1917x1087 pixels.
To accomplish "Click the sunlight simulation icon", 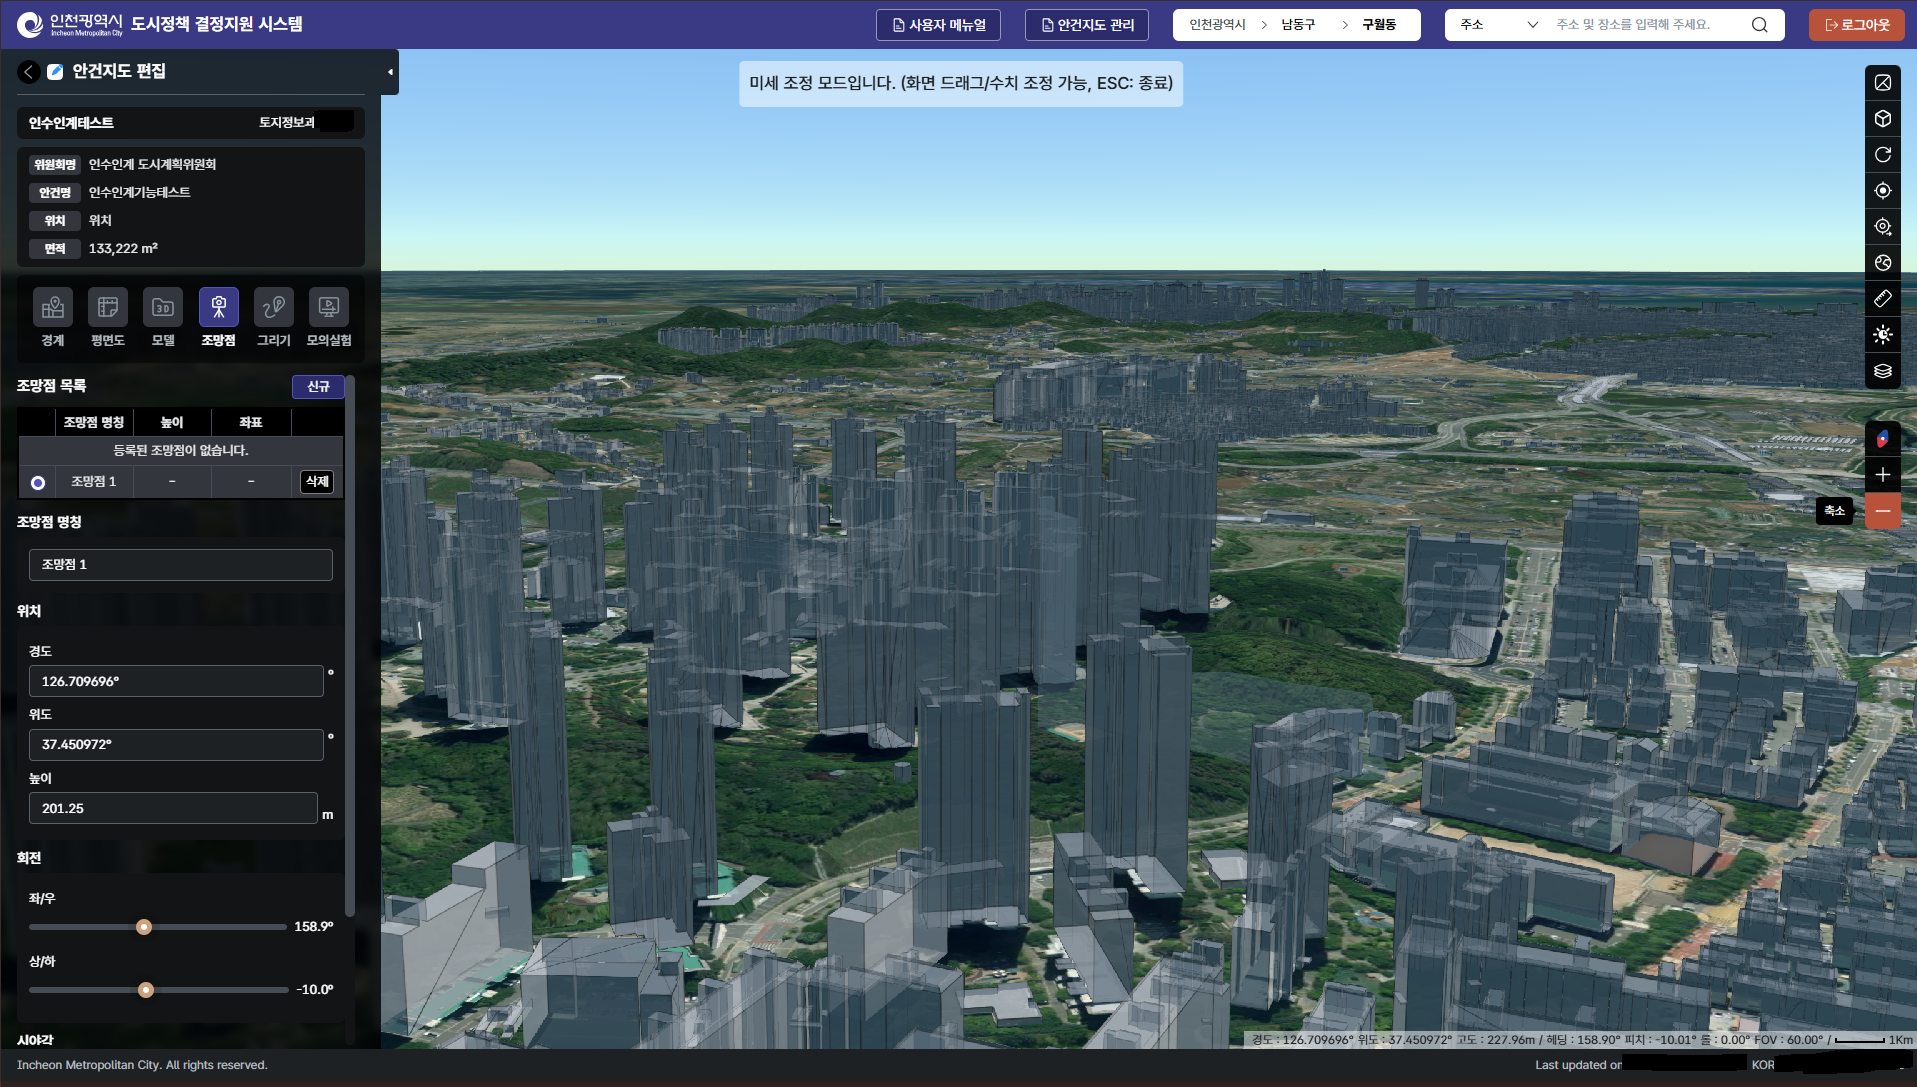I will pyautogui.click(x=1882, y=335).
